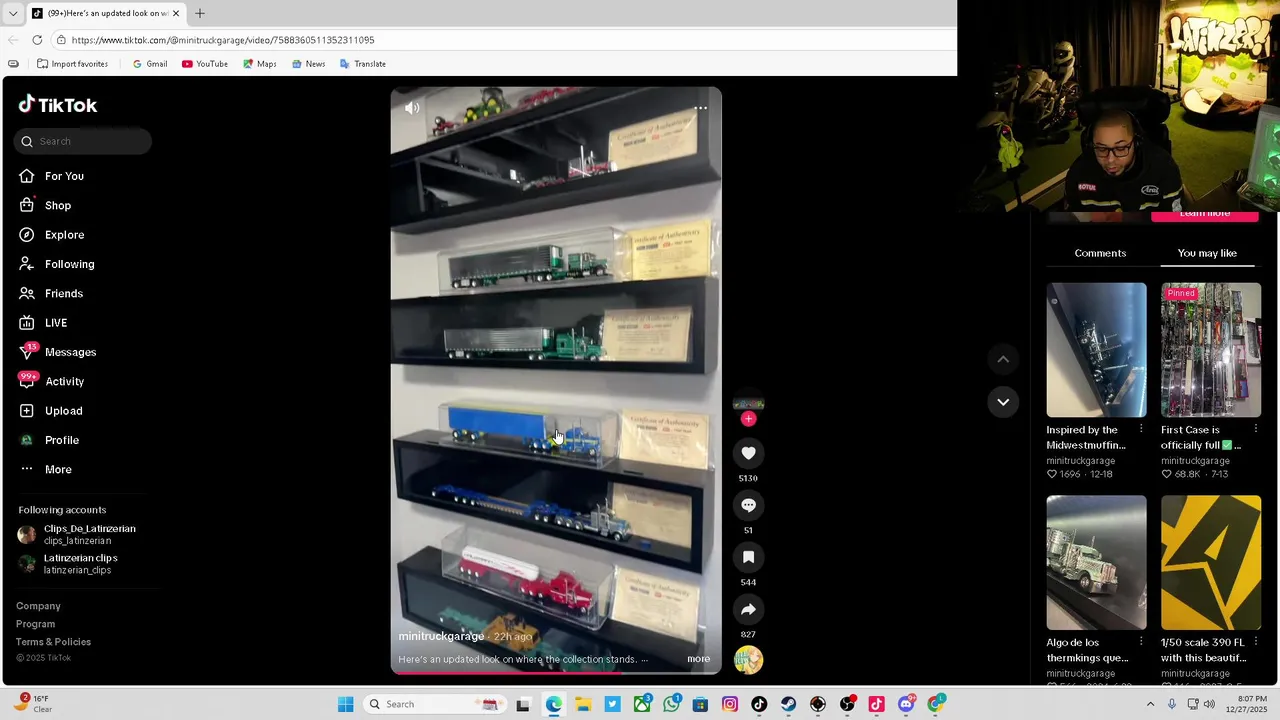1280x720 pixels.
Task: Focus the TikTok search field
Action: point(83,141)
